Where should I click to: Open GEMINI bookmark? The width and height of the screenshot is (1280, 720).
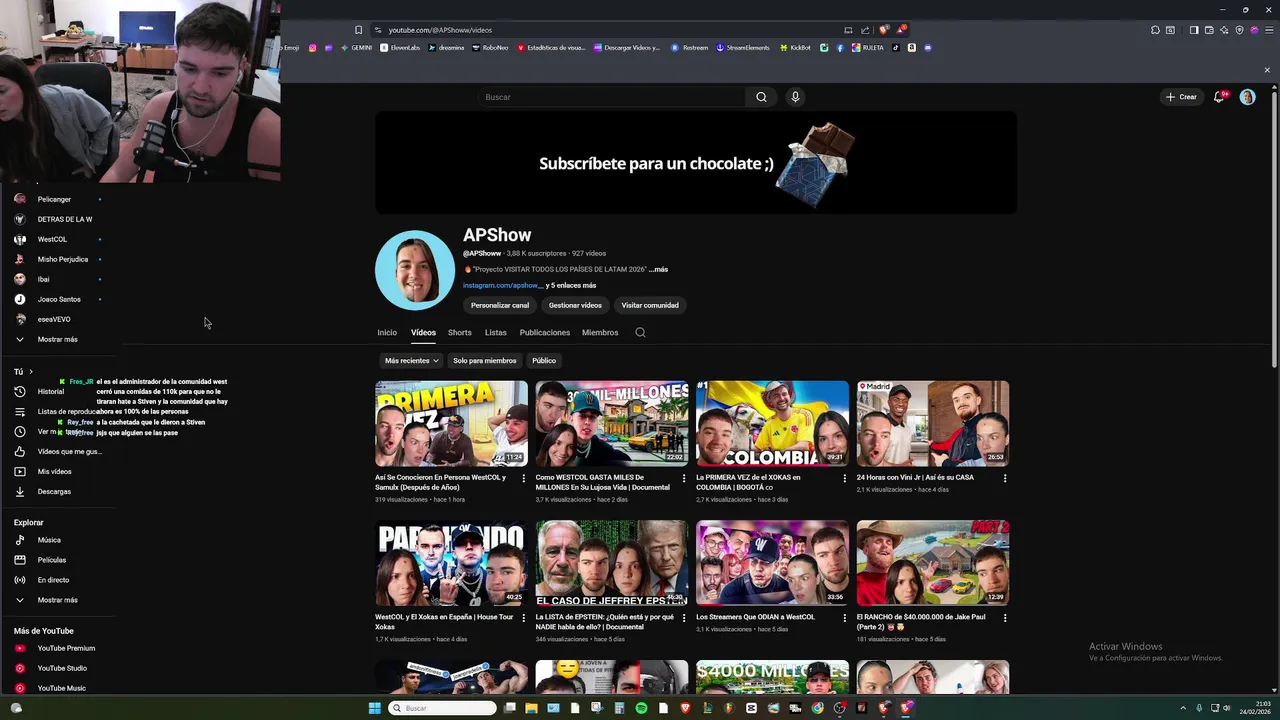click(x=356, y=48)
